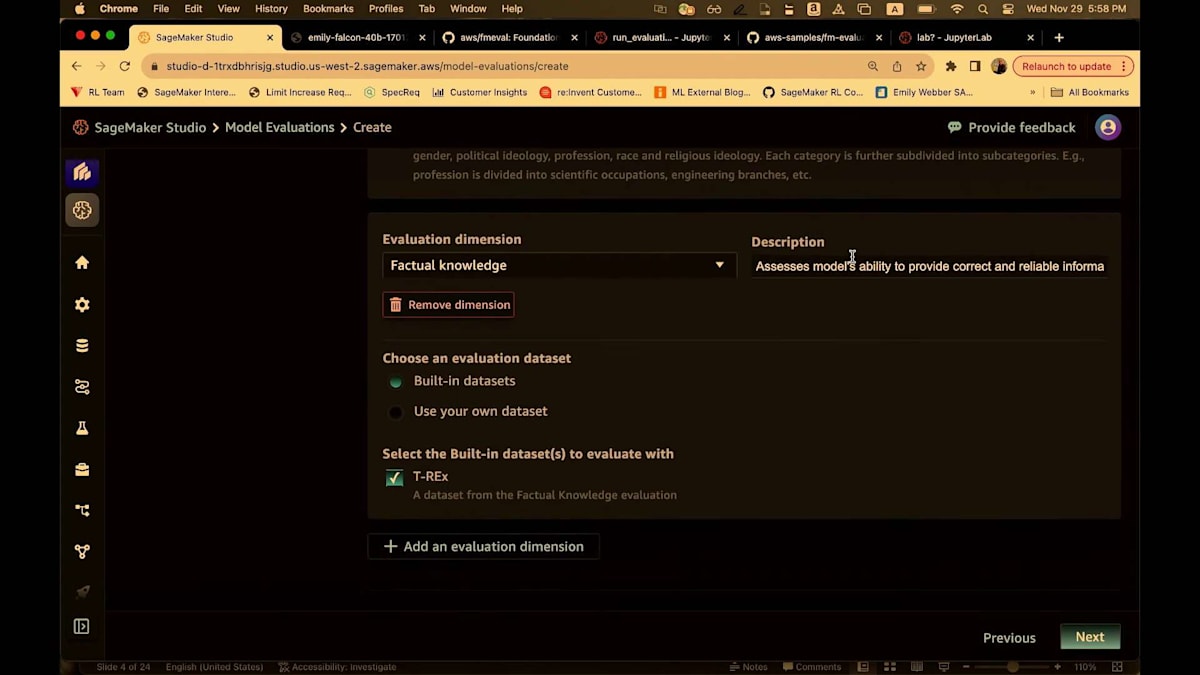Viewport: 1200px width, 675px height.
Task: Open the Customer Insights bookmark
Action: (480, 92)
